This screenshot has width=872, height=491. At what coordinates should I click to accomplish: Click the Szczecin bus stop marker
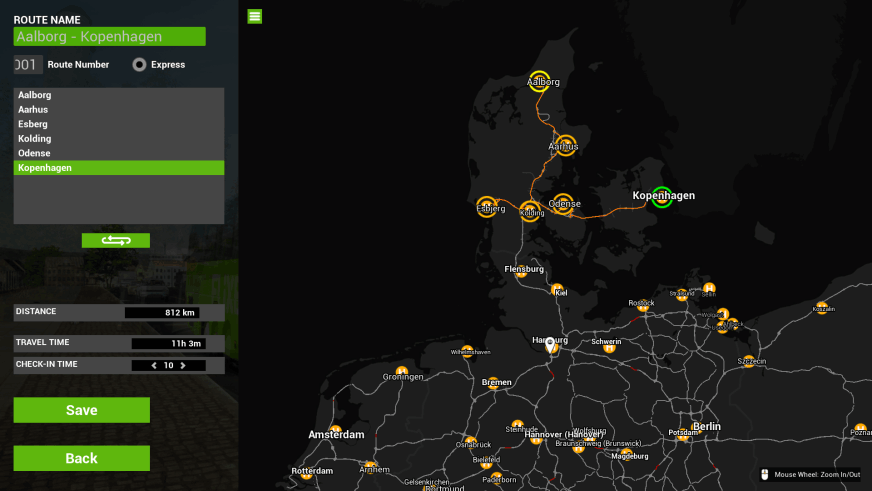pyautogui.click(x=749, y=361)
